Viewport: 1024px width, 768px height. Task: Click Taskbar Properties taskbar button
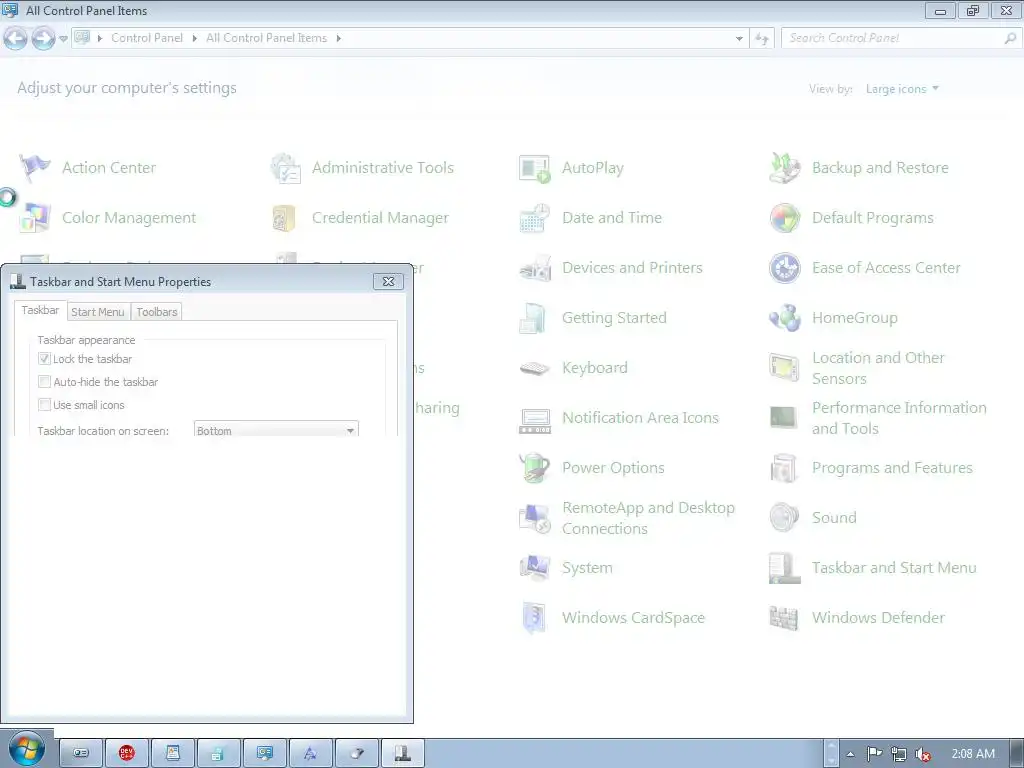coord(403,754)
